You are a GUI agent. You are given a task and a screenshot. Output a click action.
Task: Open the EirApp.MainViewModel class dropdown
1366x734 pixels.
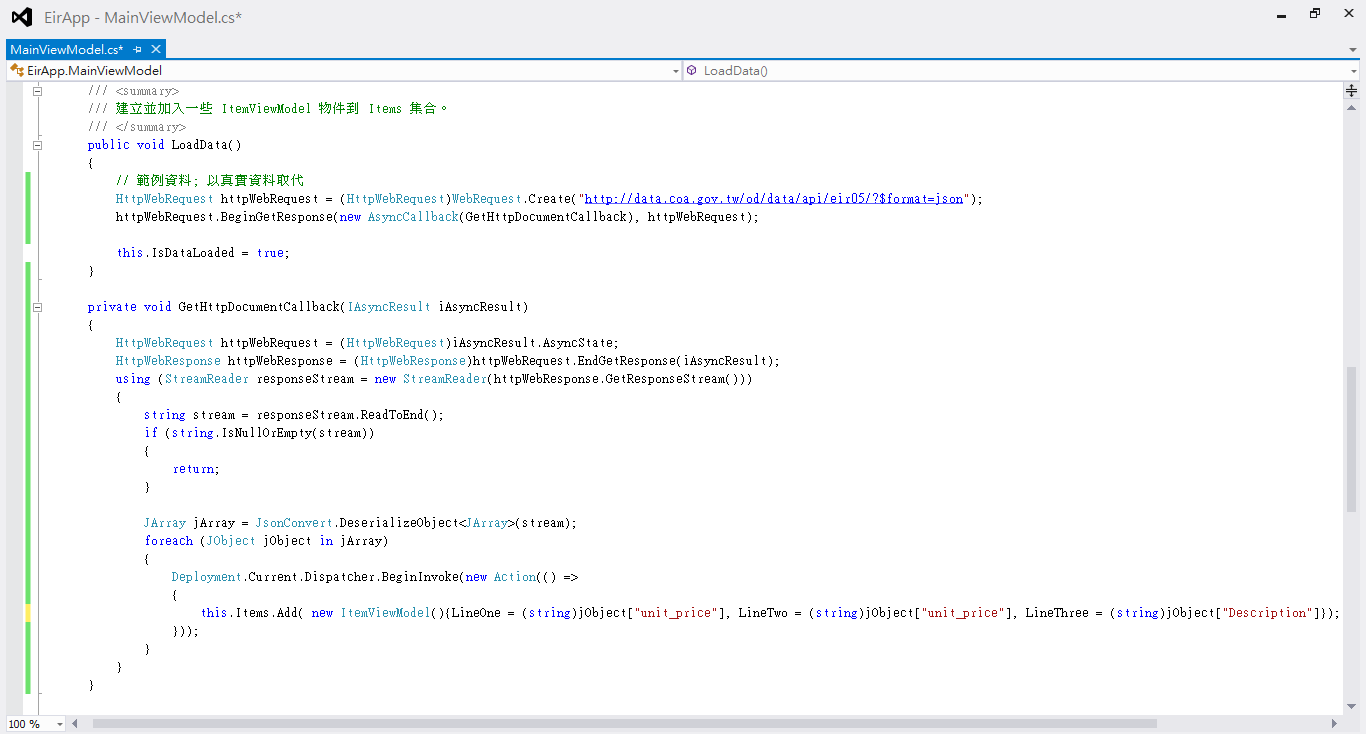[675, 71]
